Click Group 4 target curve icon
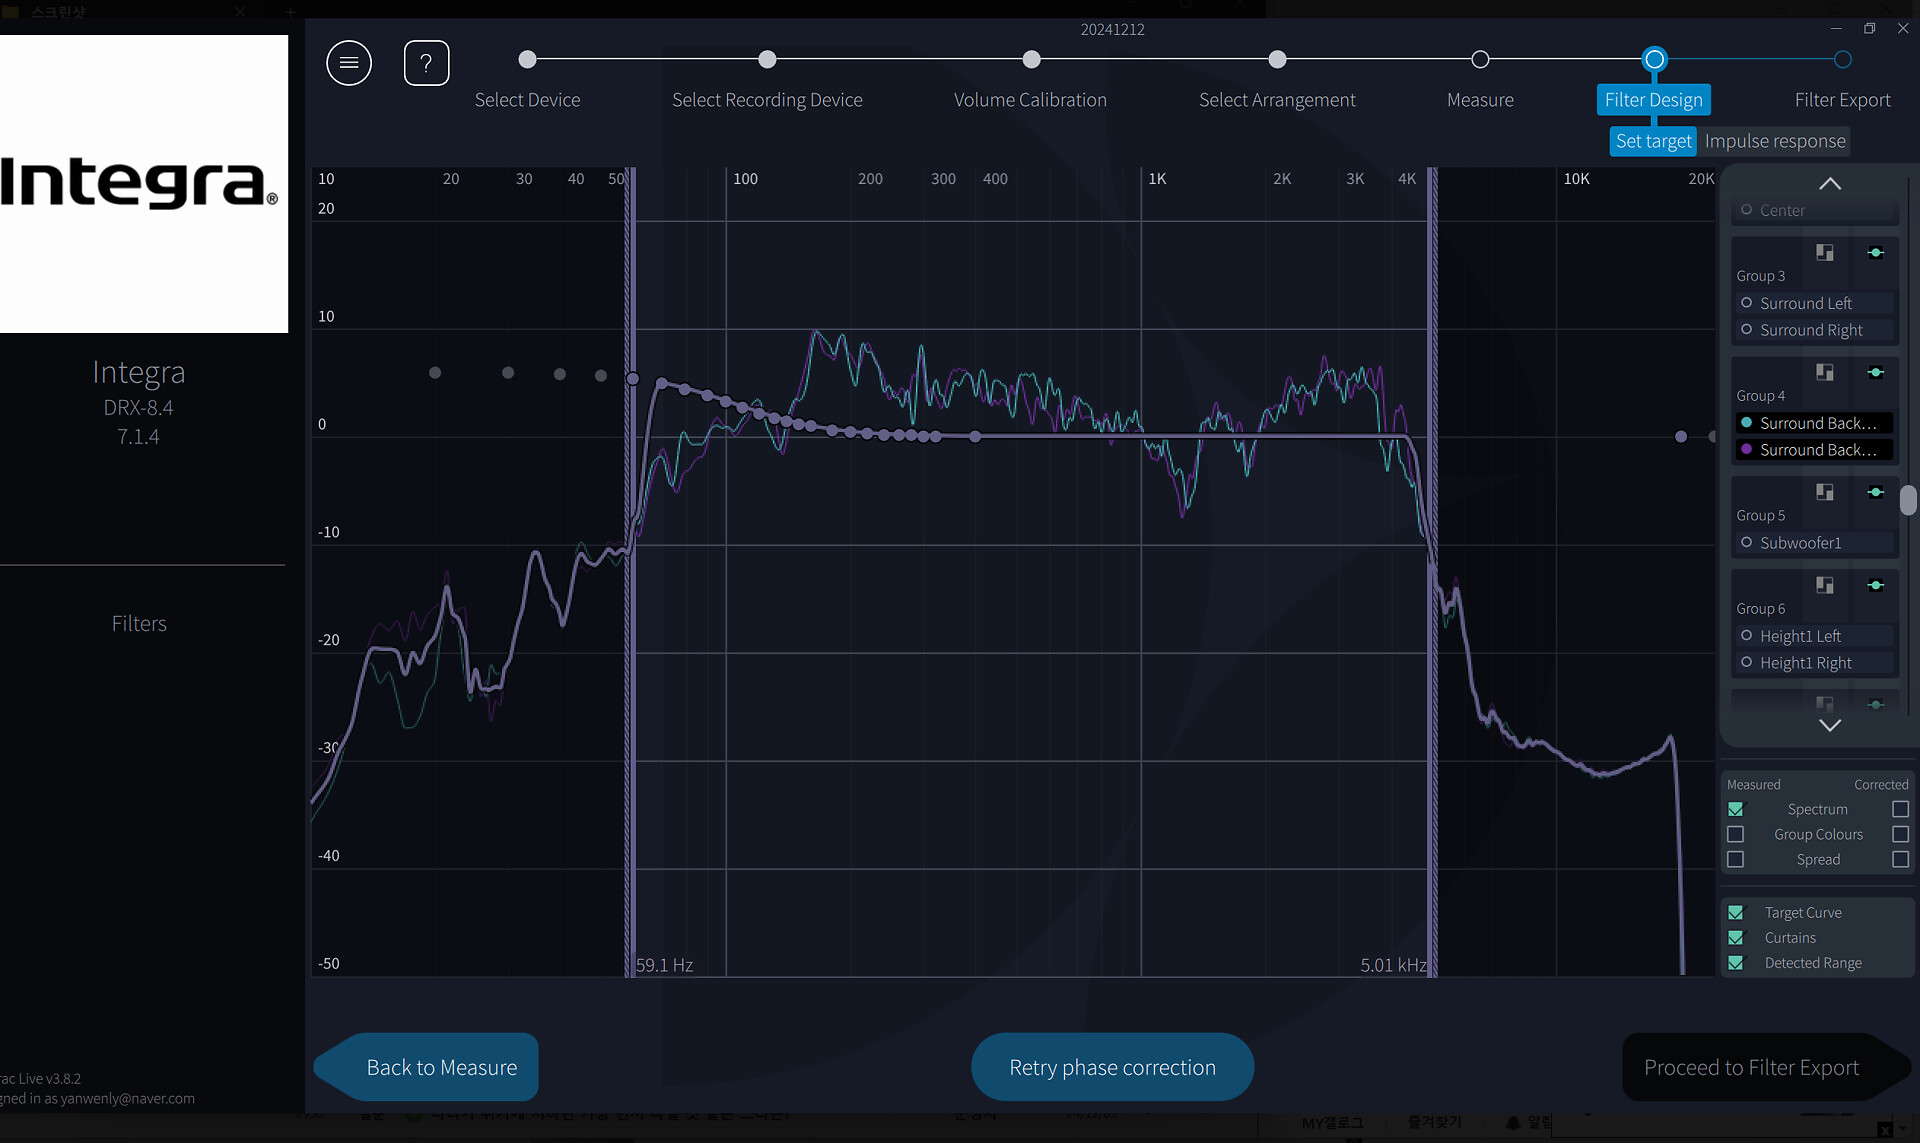Viewport: 1920px width, 1143px height. pyautogui.click(x=1875, y=373)
